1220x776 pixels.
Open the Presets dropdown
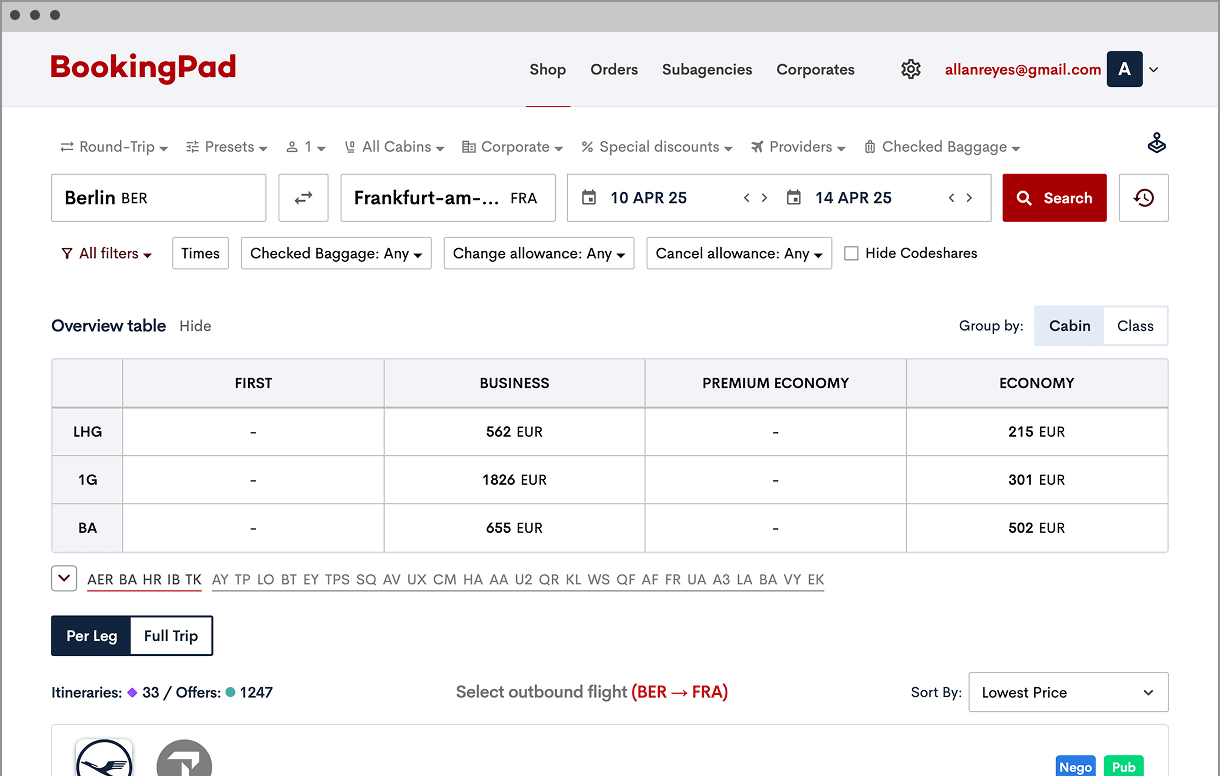(227, 147)
